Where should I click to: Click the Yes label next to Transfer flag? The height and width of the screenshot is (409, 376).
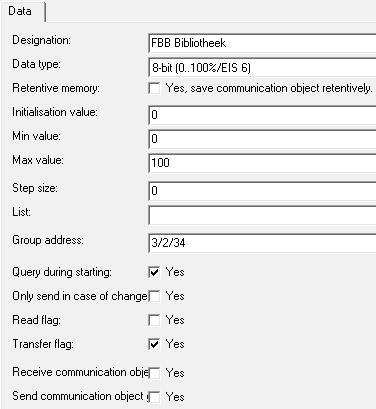[175, 344]
